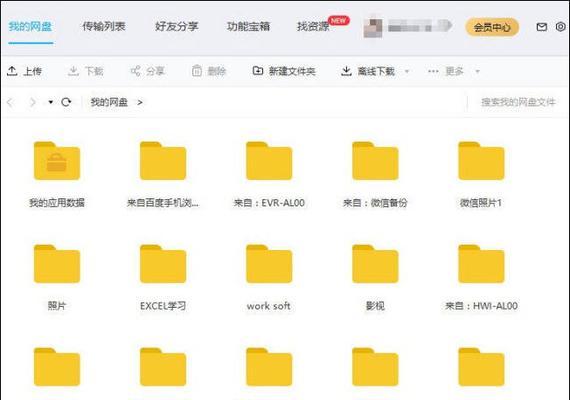Click 我的网盘 in the breadcrumb path

pyautogui.click(x=109, y=103)
